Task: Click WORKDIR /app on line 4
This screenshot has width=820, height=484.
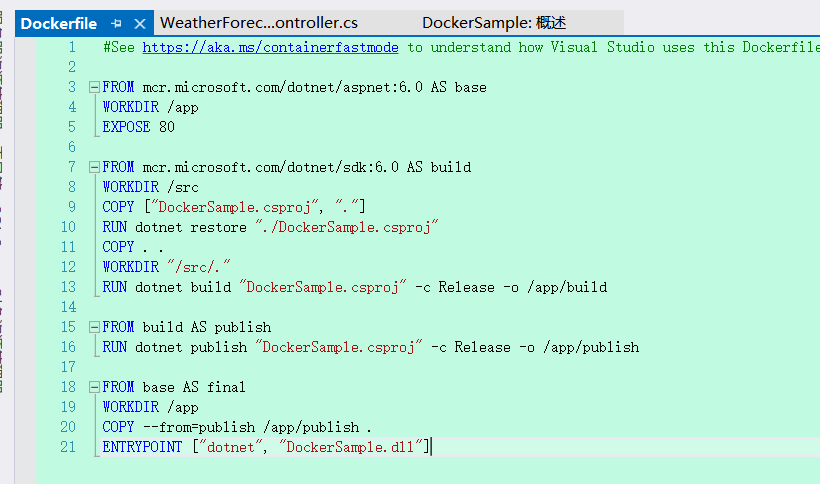Action: 151,108
